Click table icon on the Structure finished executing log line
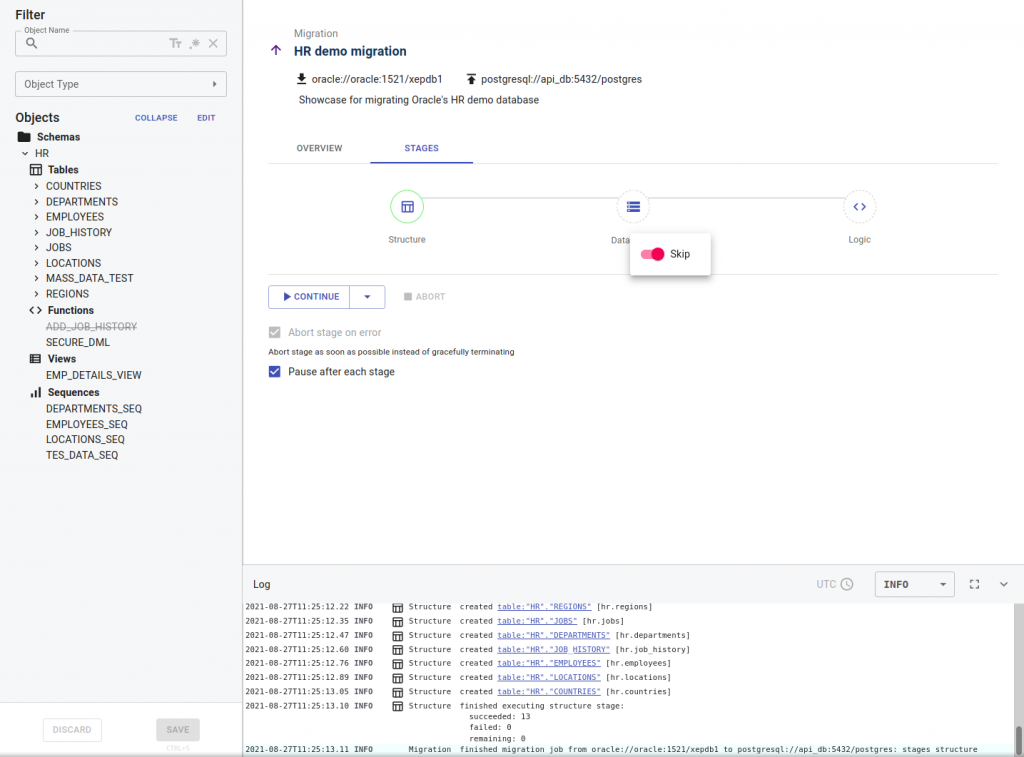This screenshot has height=757, width=1024. [x=397, y=707]
